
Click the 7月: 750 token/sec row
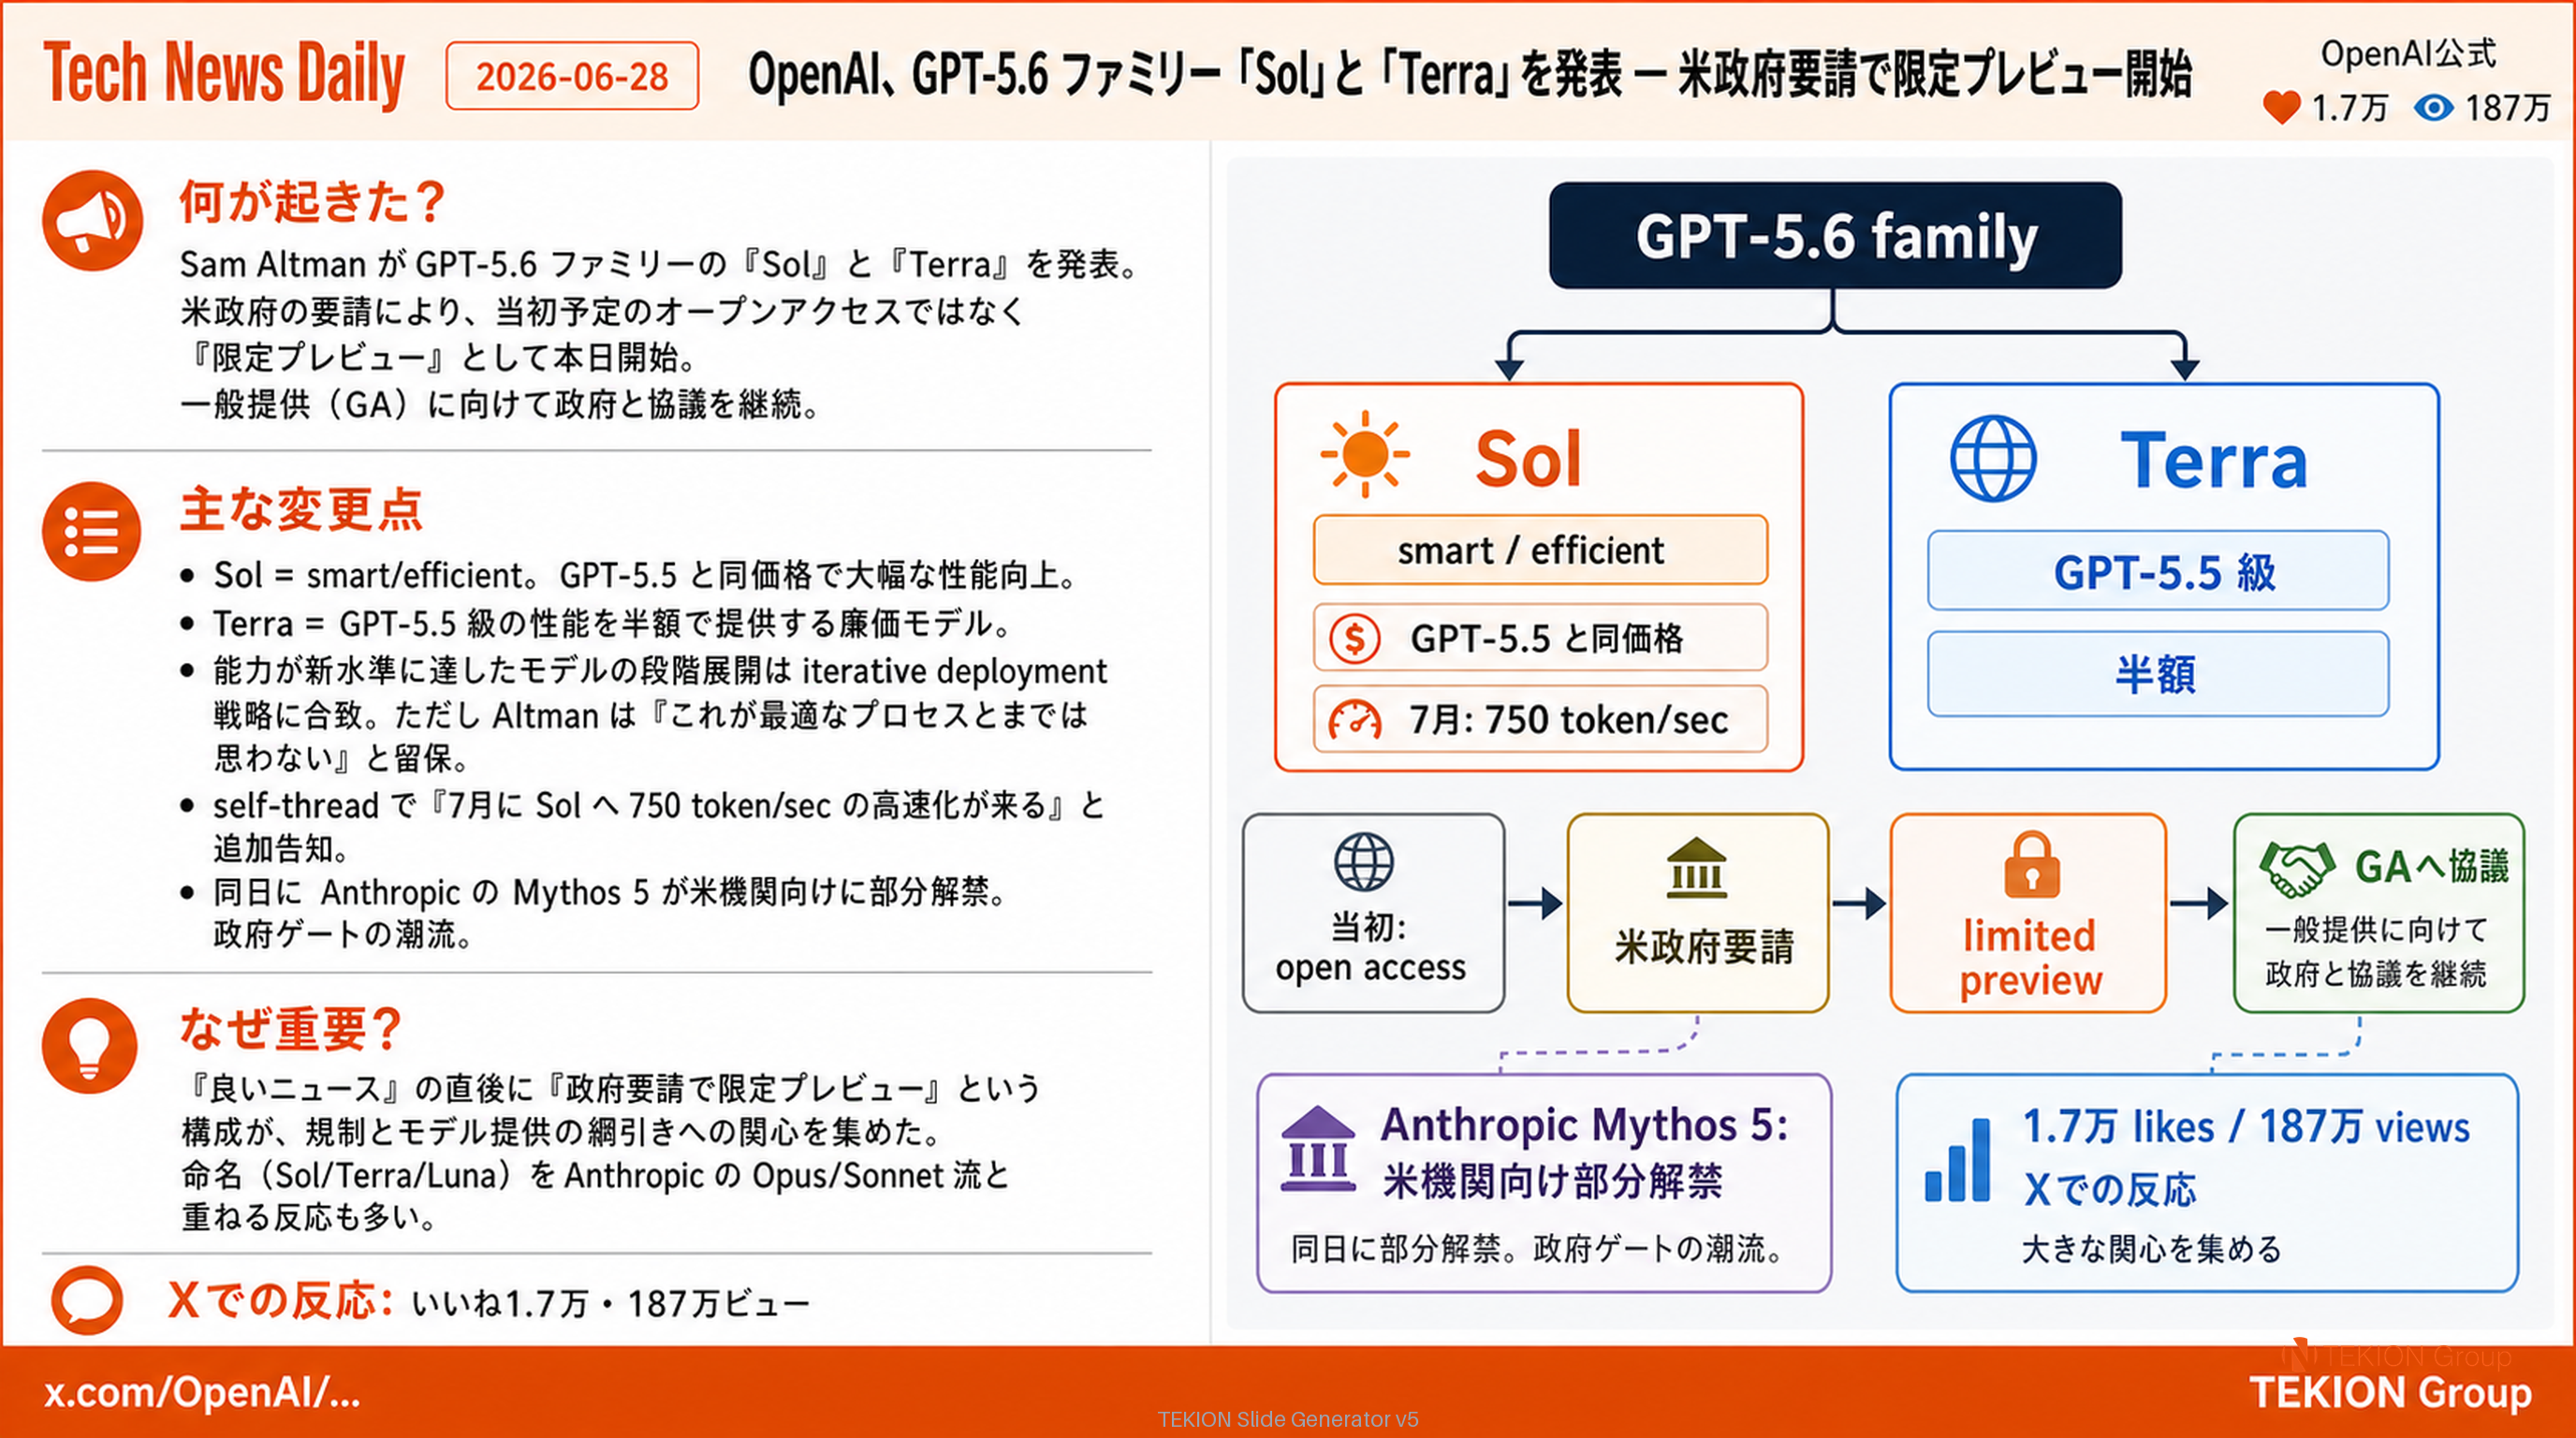(1540, 719)
